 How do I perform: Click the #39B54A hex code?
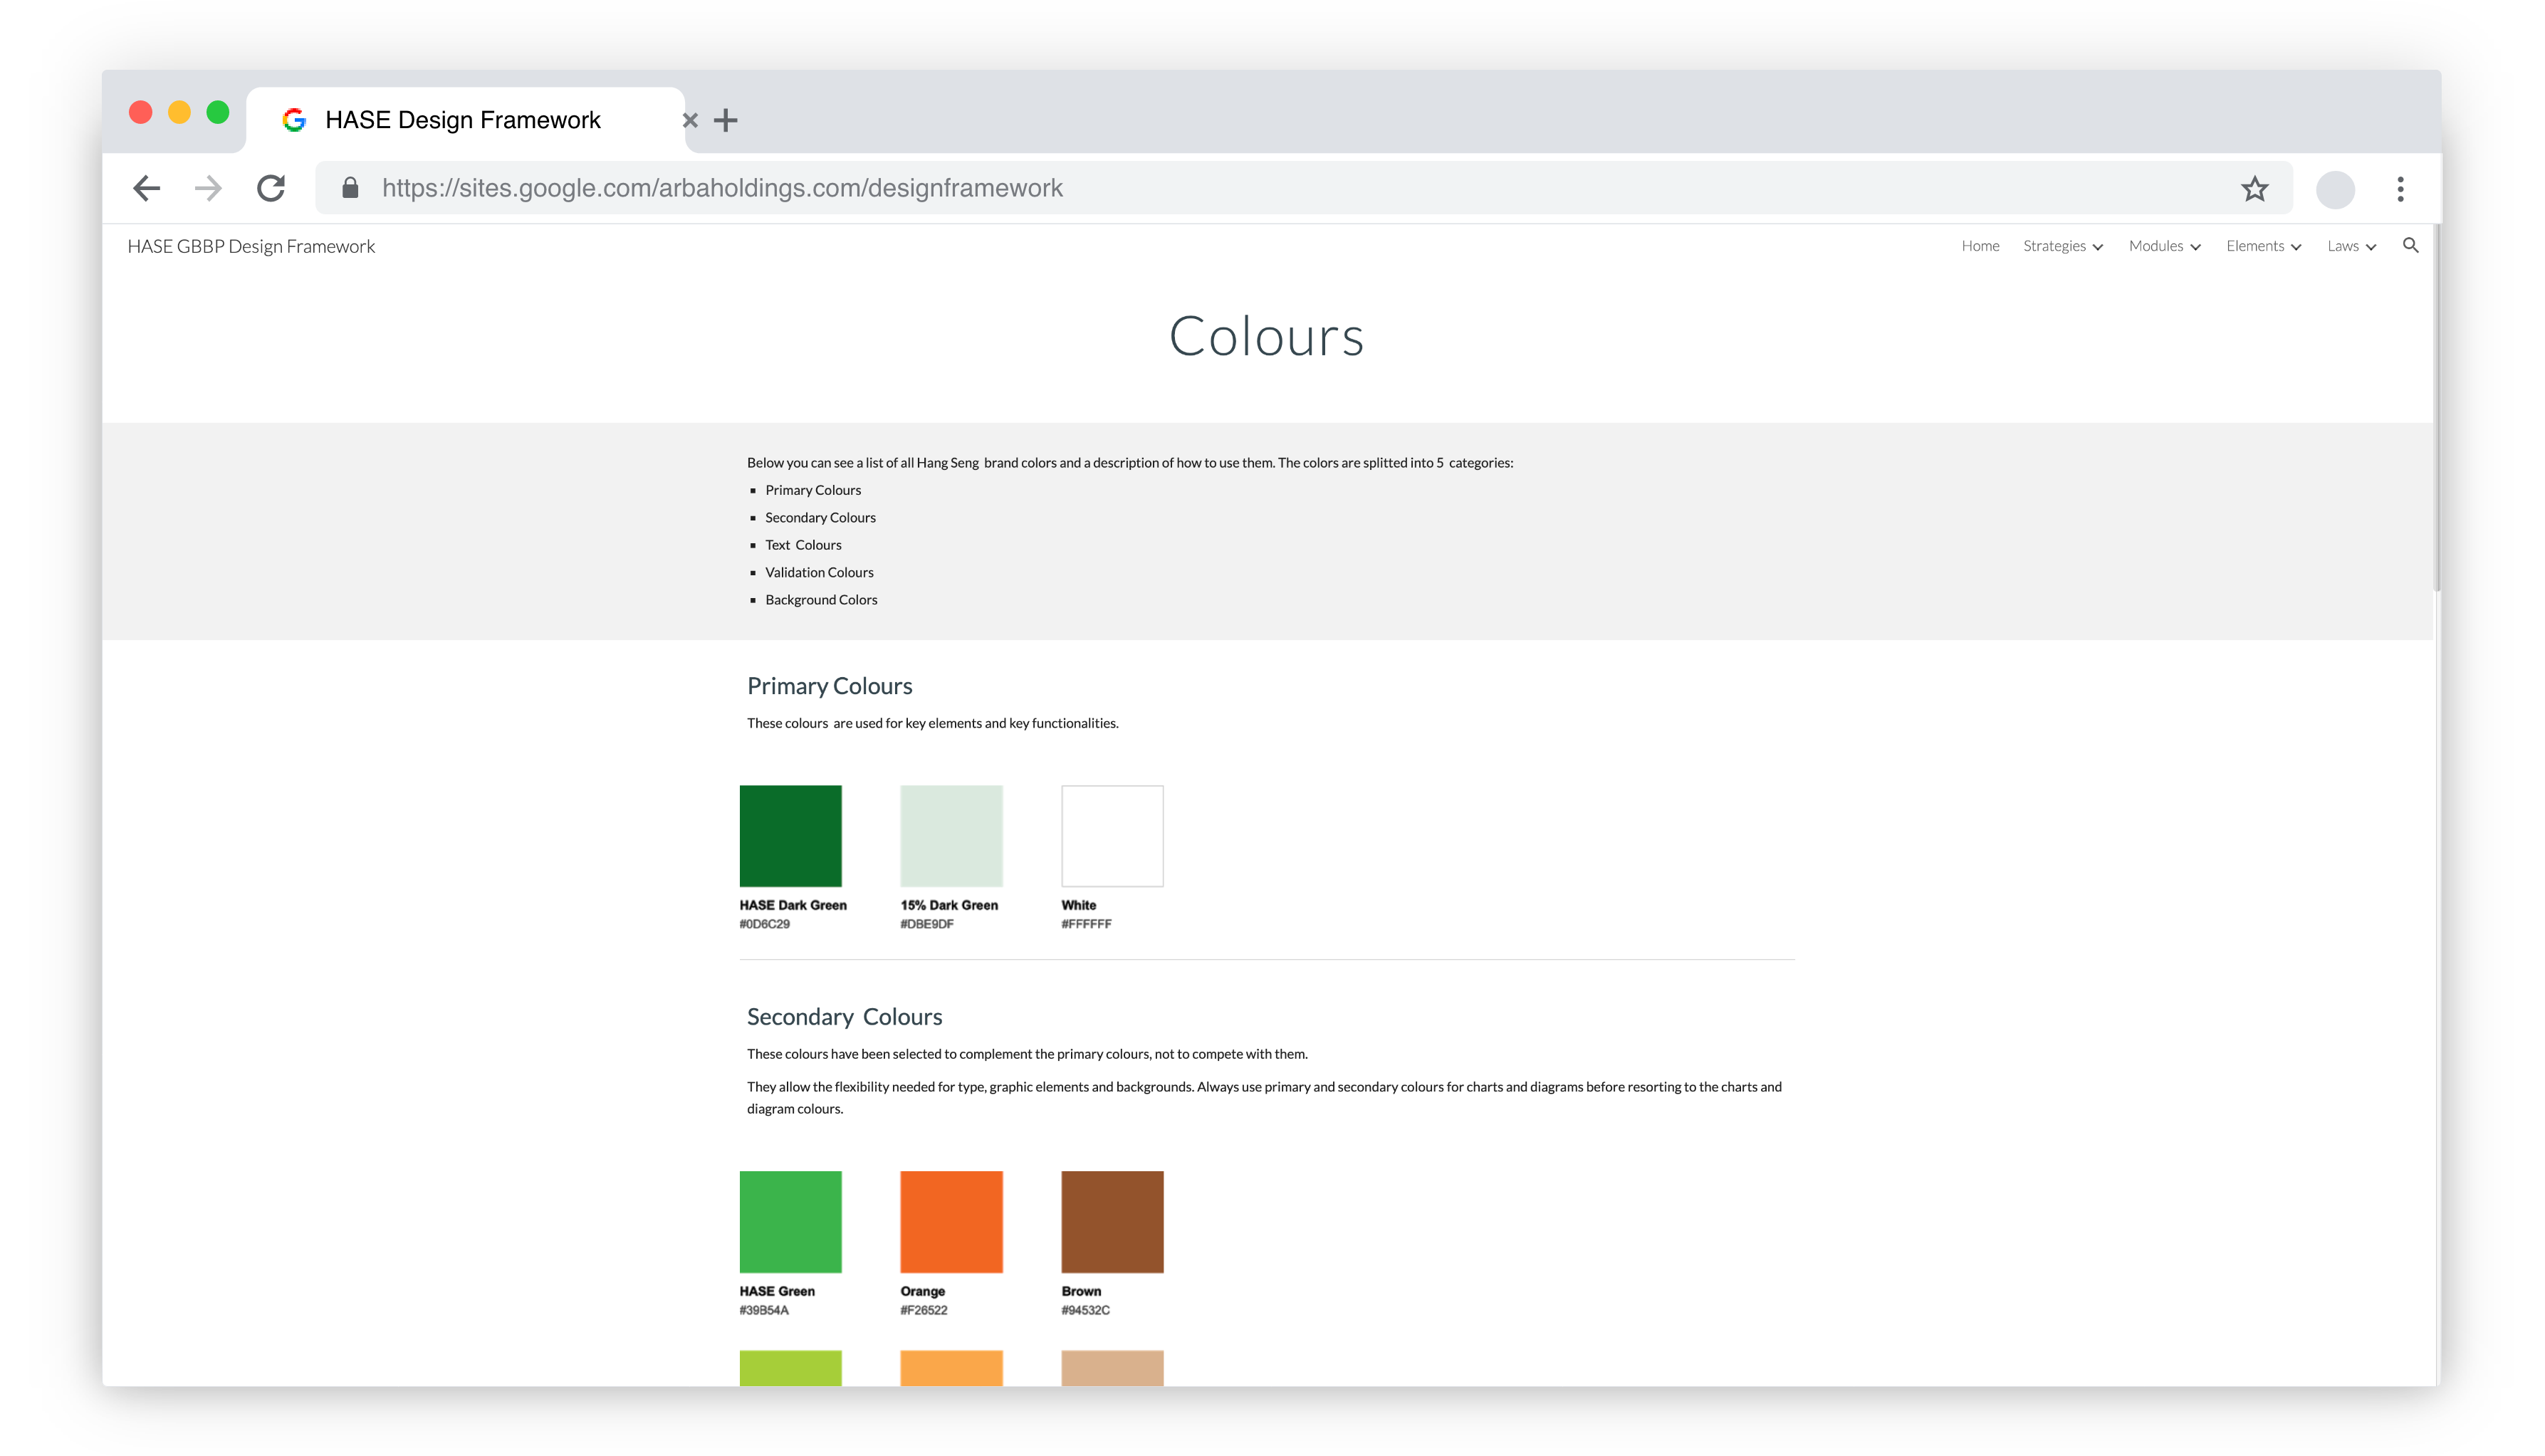[764, 1310]
